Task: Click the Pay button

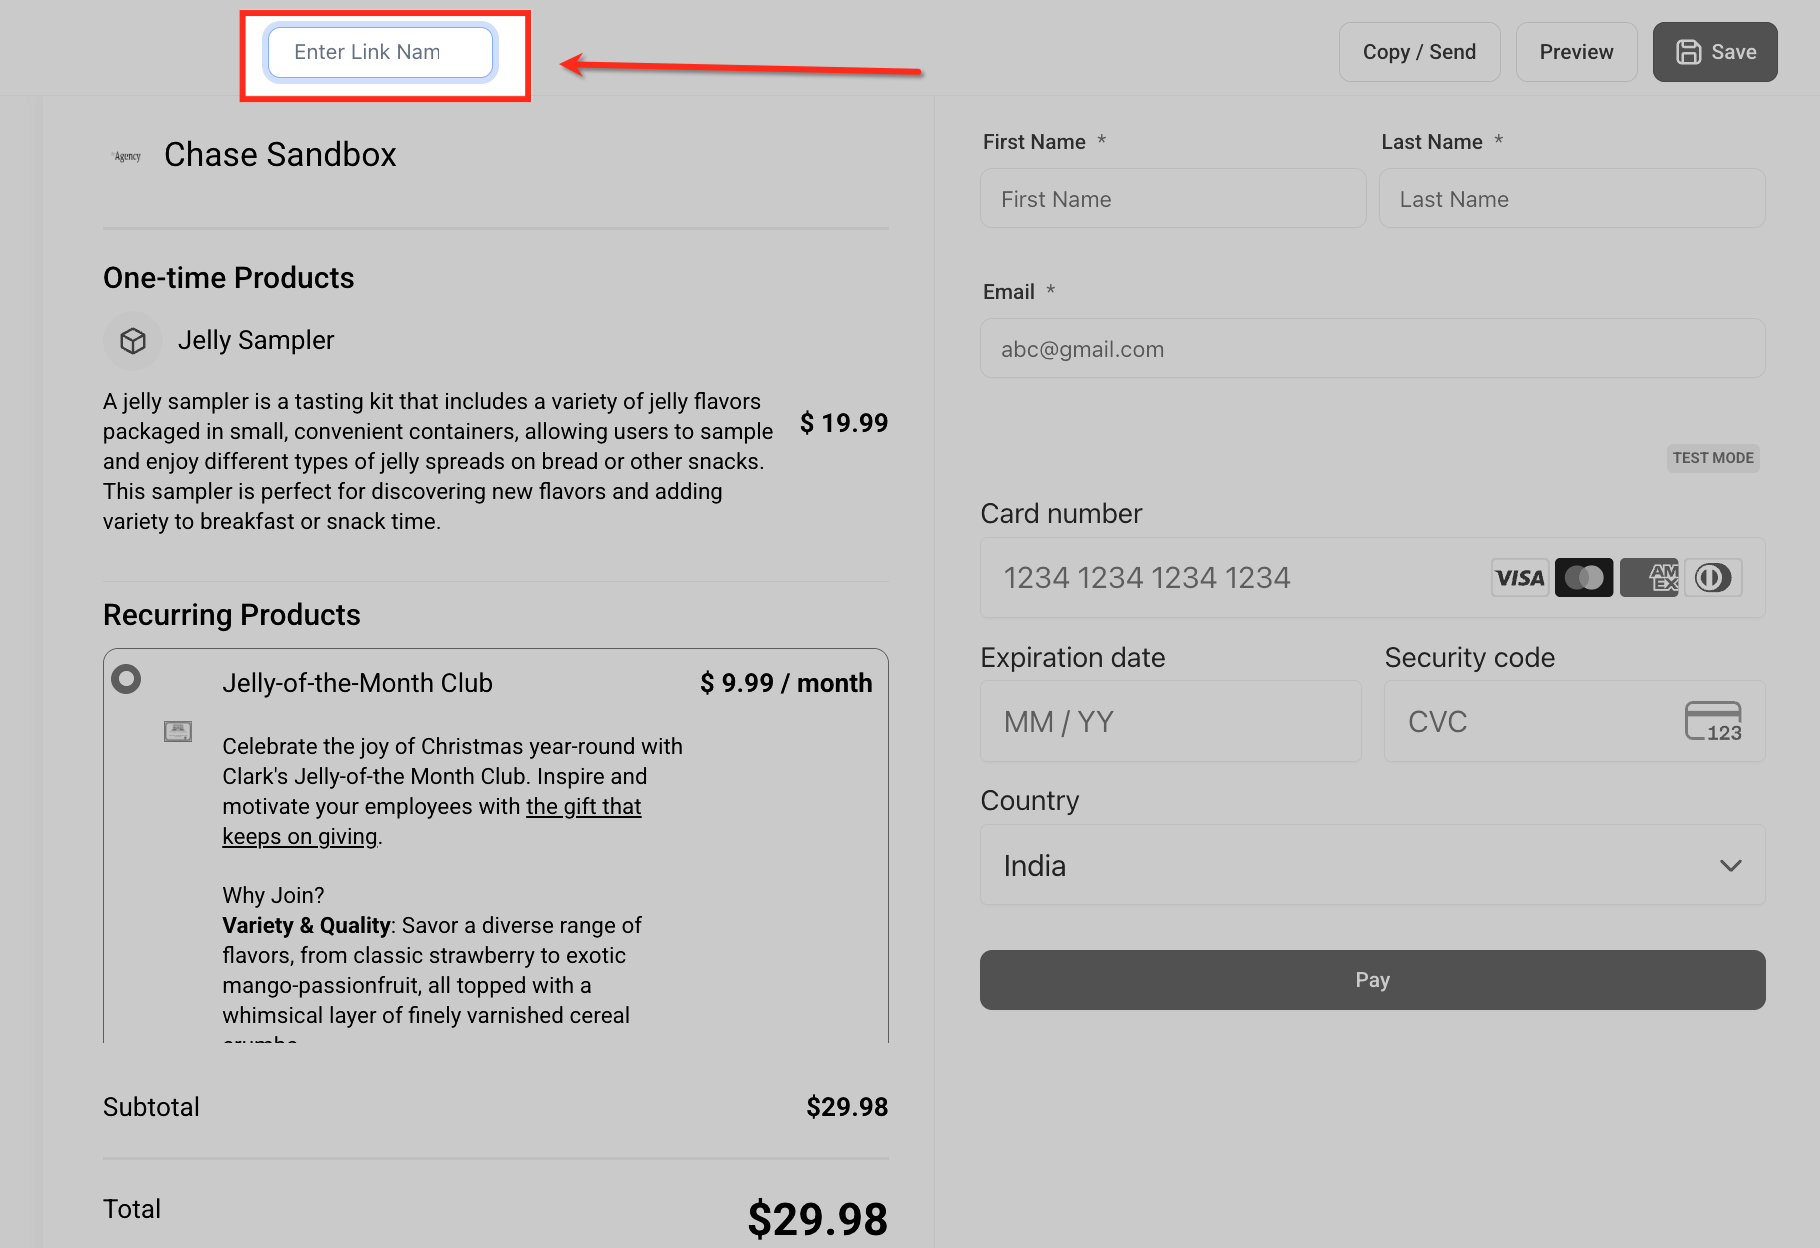Action: pos(1373,980)
